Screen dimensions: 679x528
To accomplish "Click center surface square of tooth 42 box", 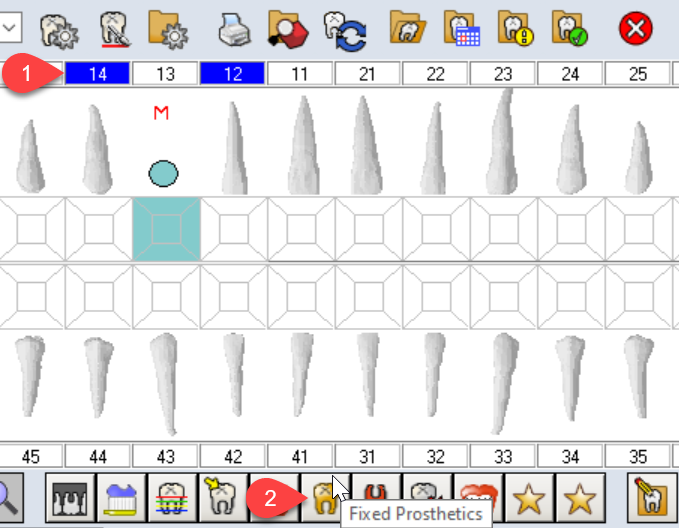I will click(x=234, y=297).
